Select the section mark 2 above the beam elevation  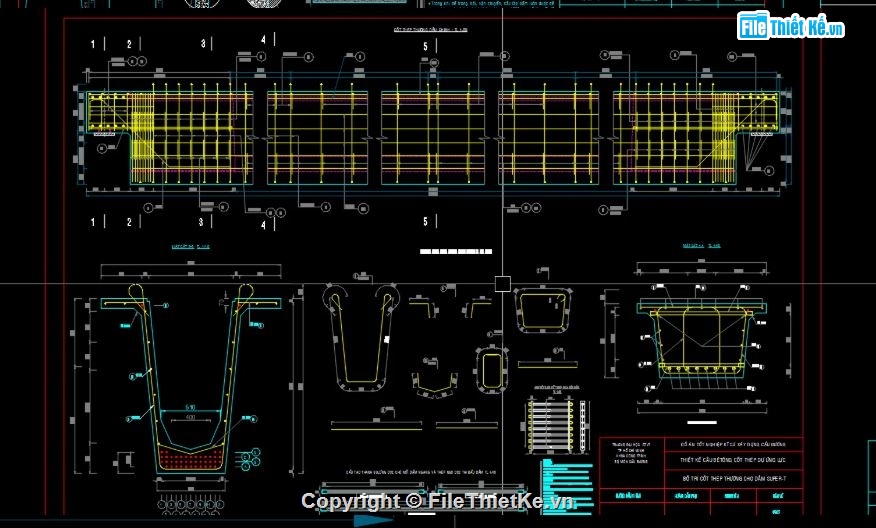click(129, 44)
